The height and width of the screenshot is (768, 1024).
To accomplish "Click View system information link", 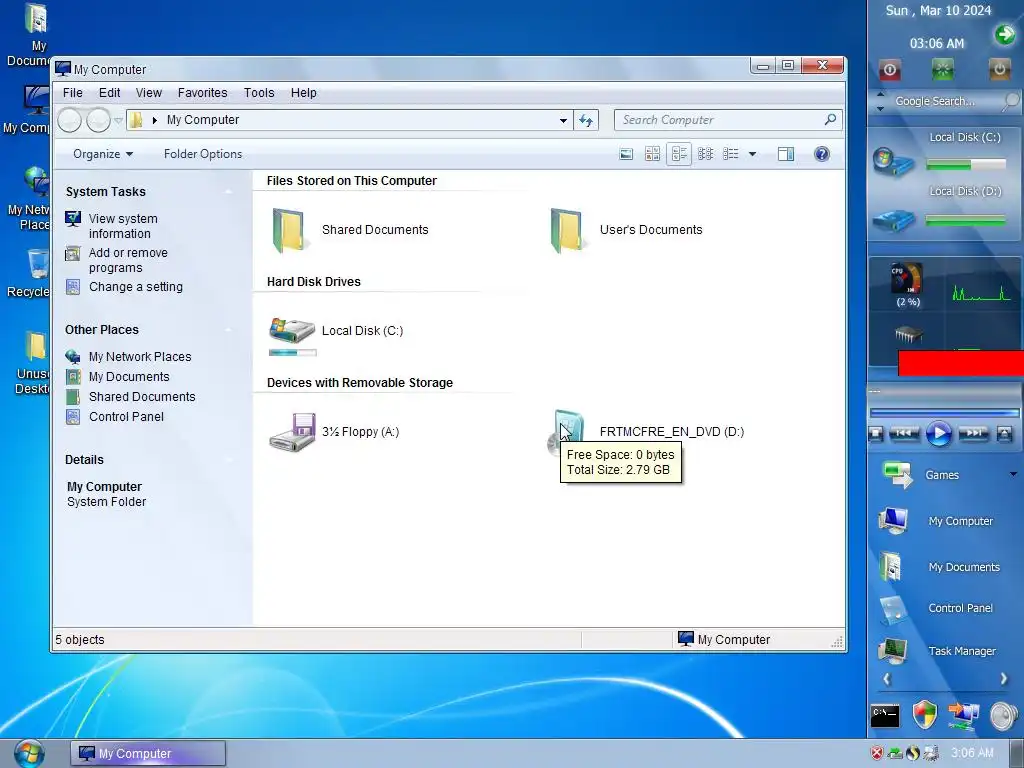I will click(123, 226).
